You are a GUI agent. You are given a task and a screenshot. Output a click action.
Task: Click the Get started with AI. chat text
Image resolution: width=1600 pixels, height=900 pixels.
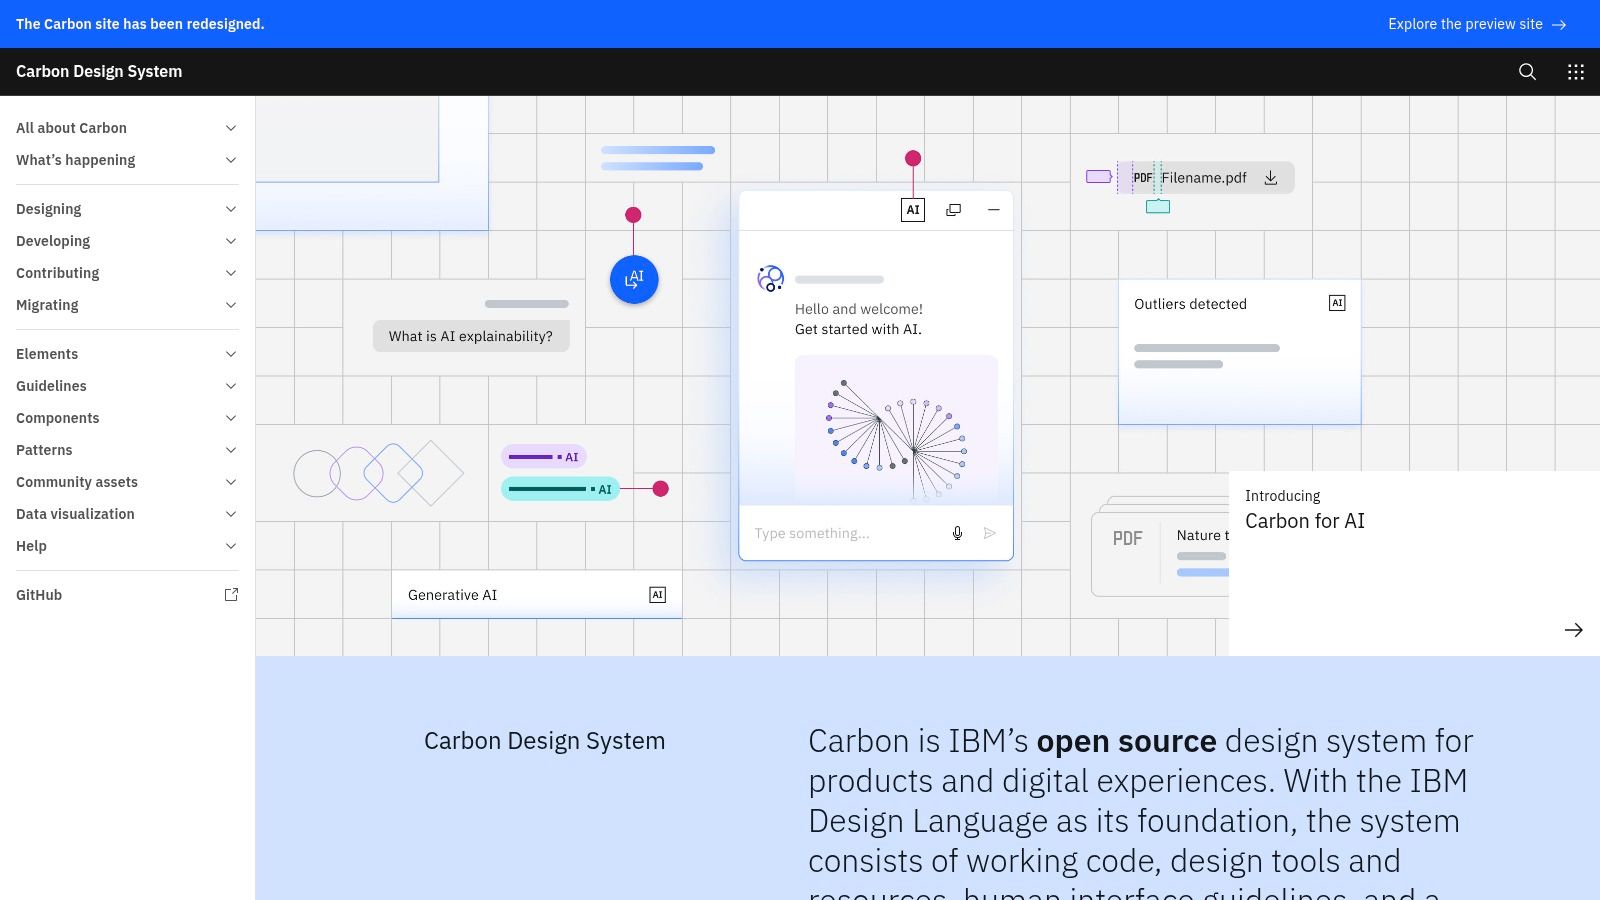point(858,329)
